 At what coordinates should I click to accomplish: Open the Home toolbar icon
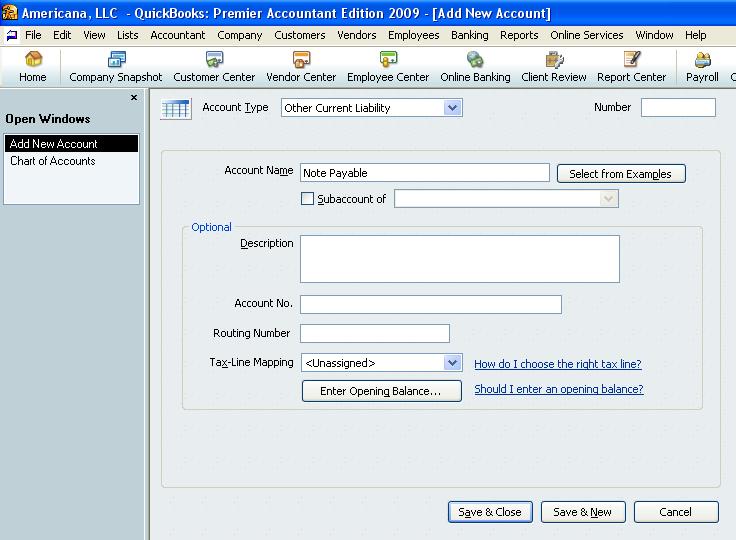pyautogui.click(x=33, y=67)
